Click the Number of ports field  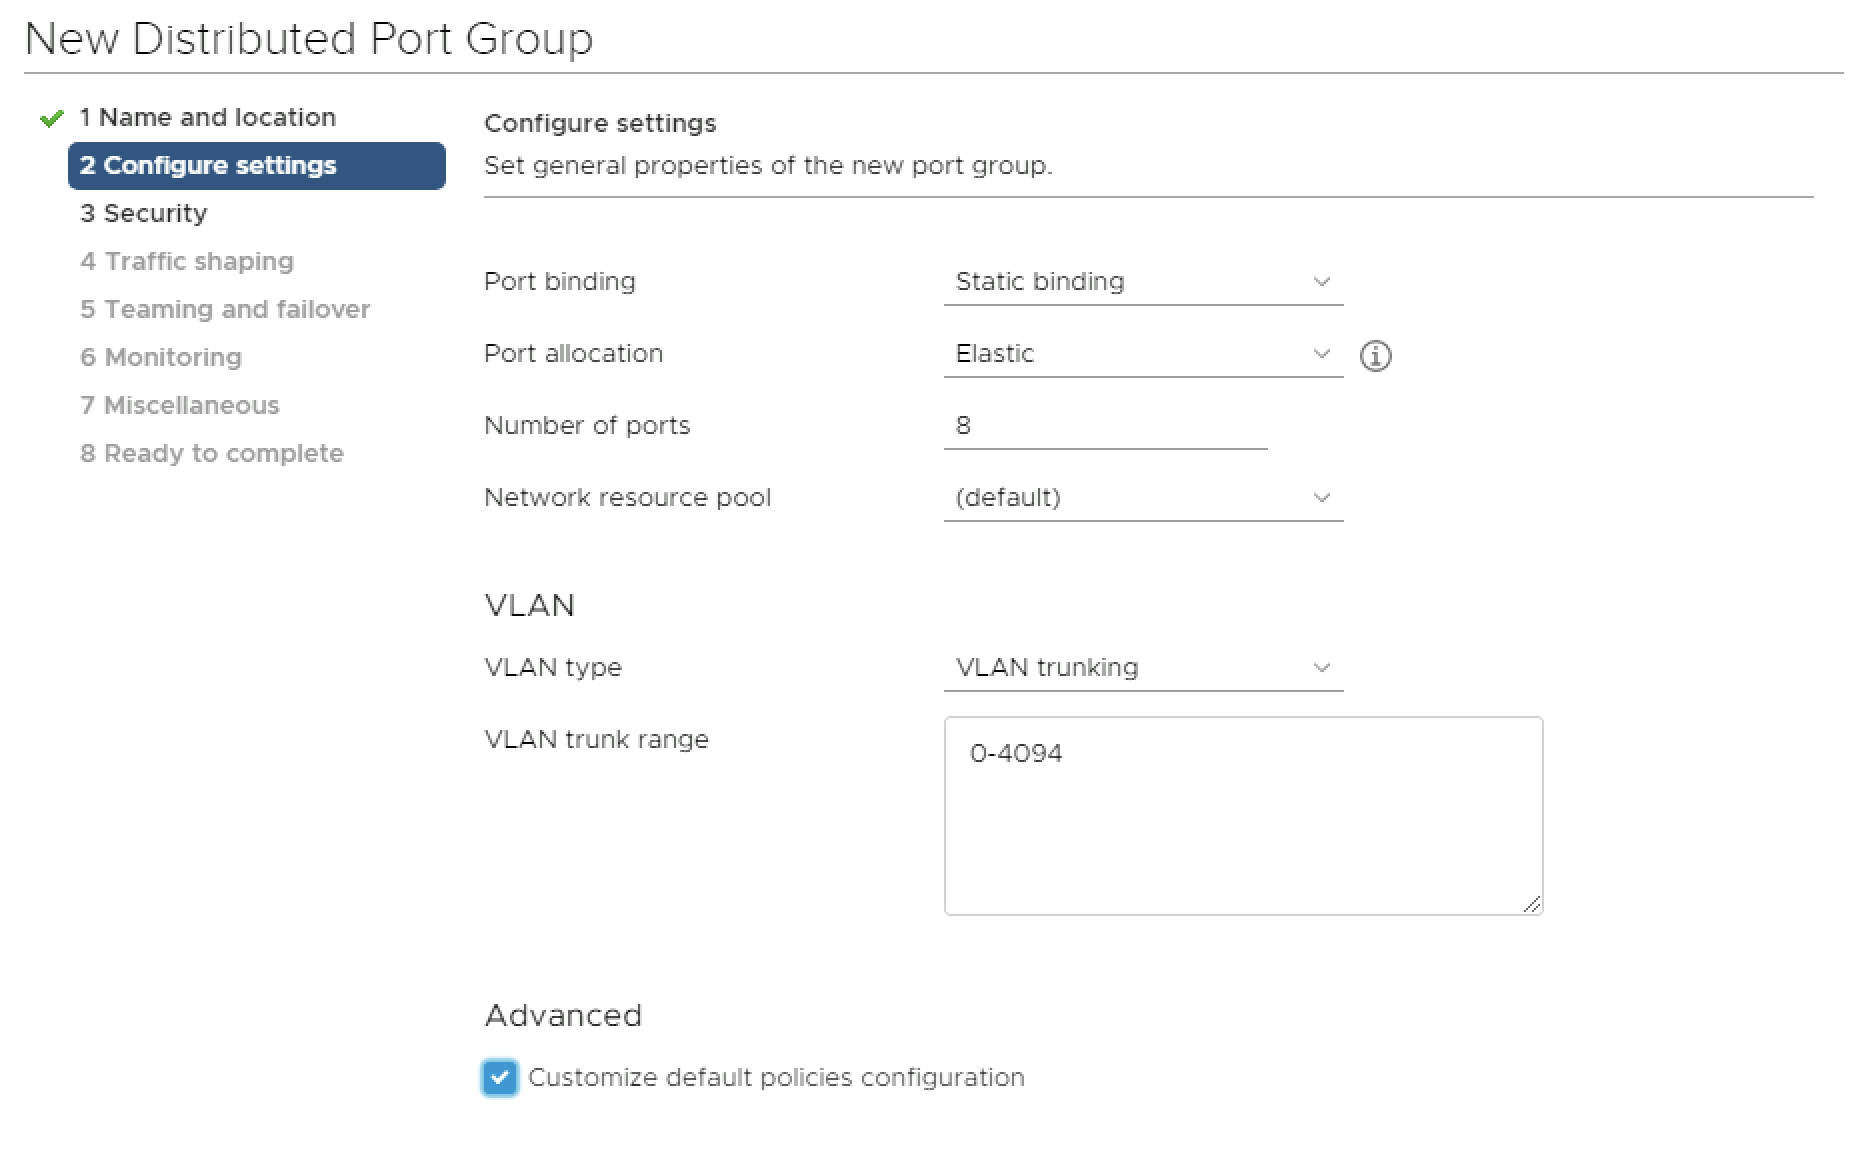pos(1104,426)
